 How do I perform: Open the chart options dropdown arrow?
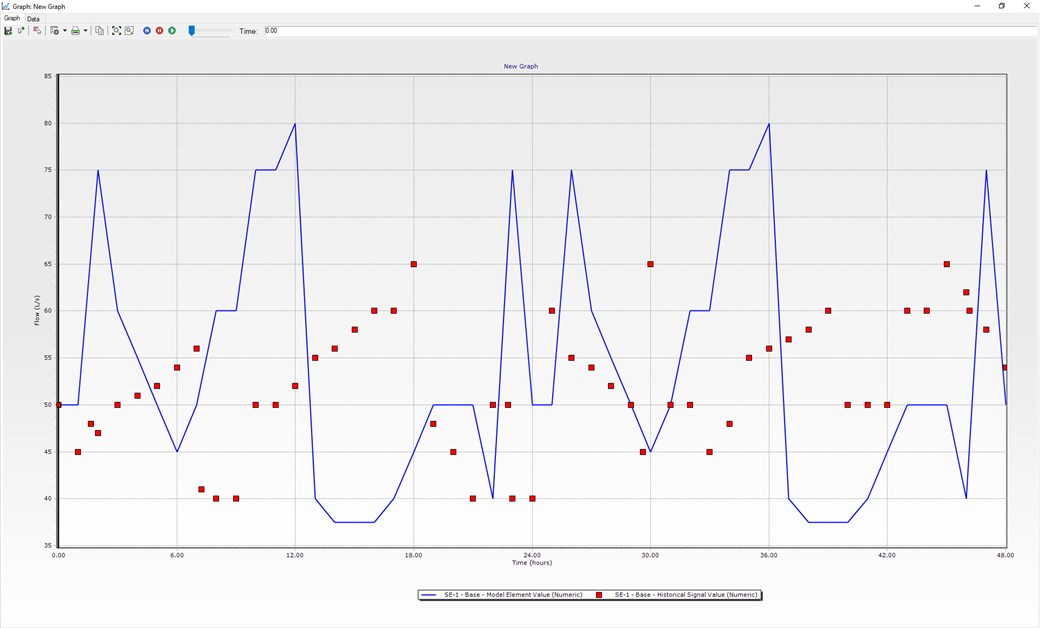[63, 31]
